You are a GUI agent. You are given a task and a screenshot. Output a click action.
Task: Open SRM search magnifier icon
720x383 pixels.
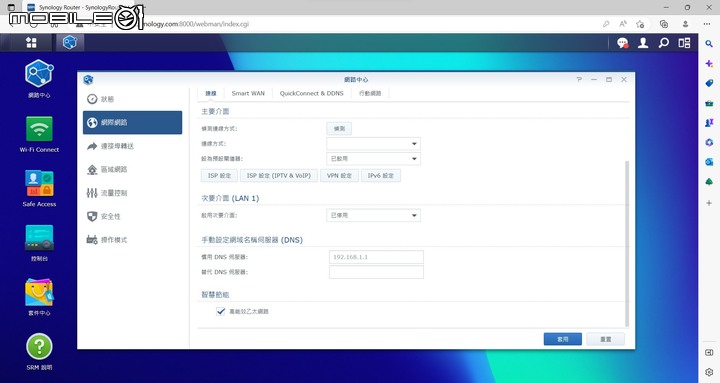tap(664, 43)
